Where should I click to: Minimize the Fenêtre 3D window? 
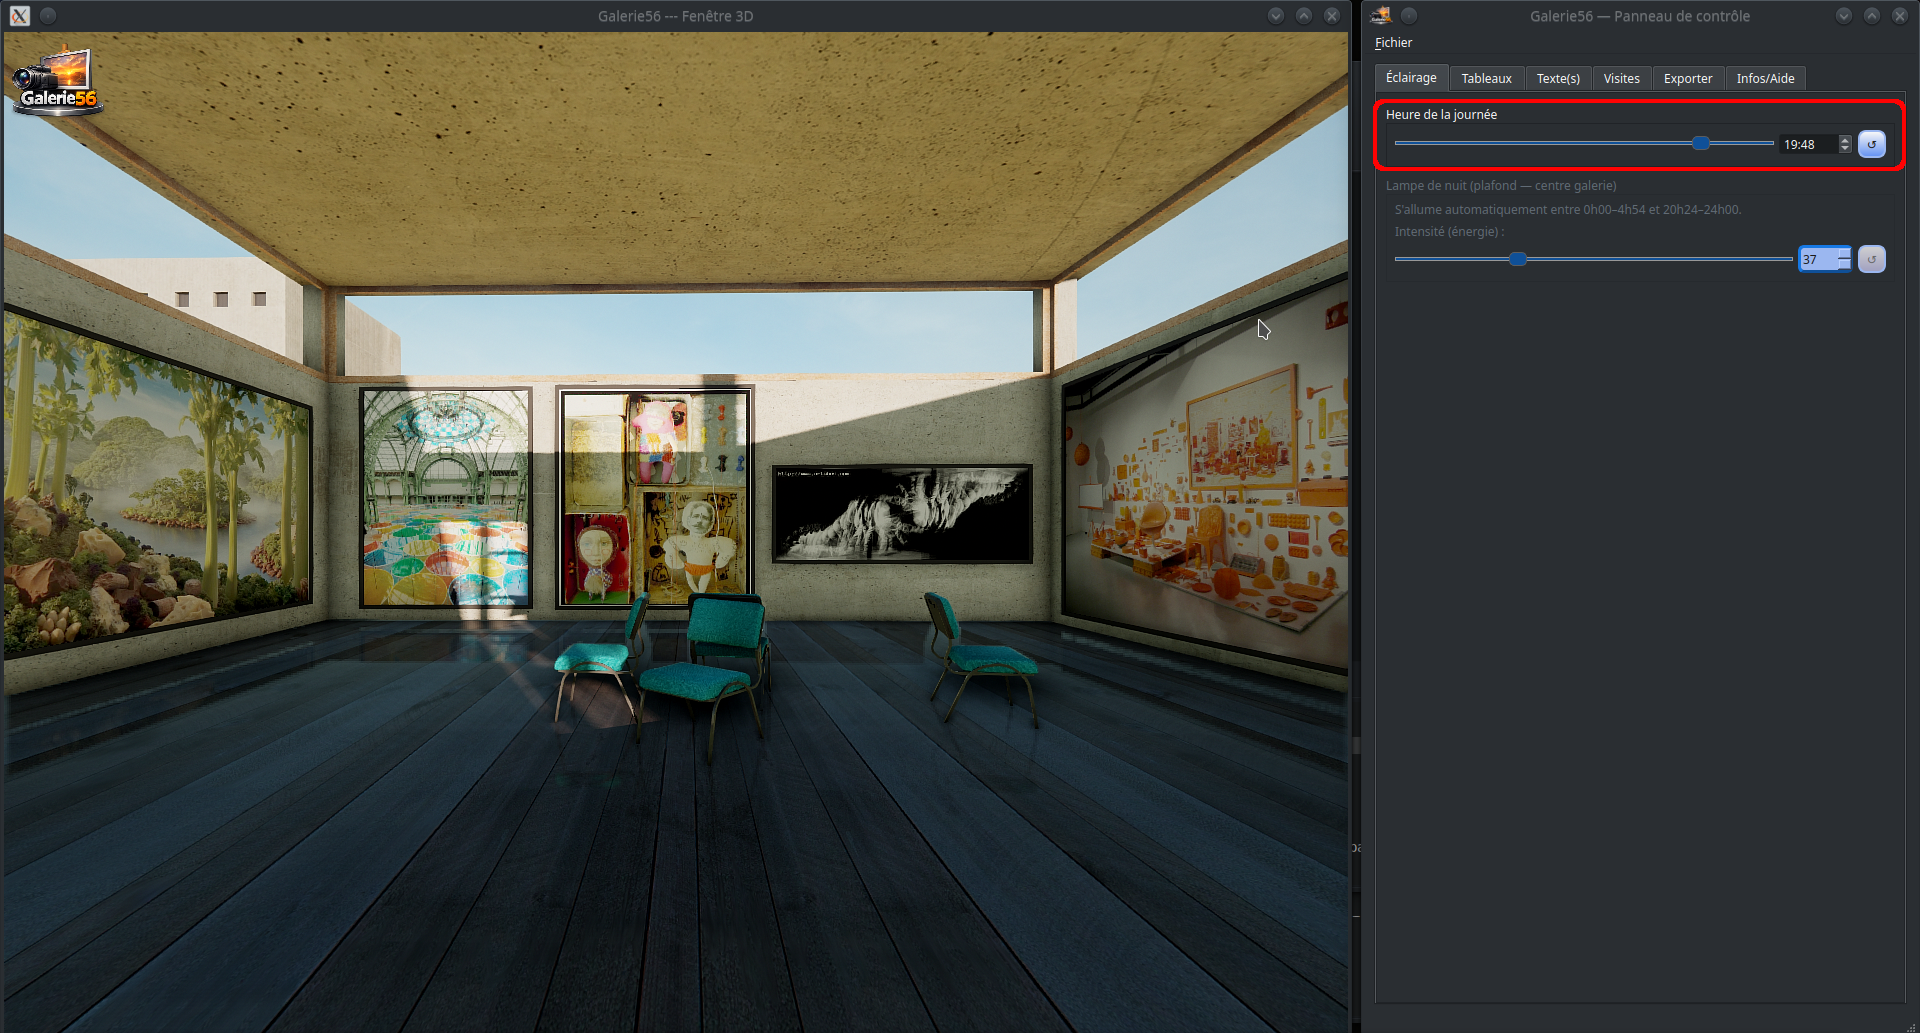pos(1276,16)
